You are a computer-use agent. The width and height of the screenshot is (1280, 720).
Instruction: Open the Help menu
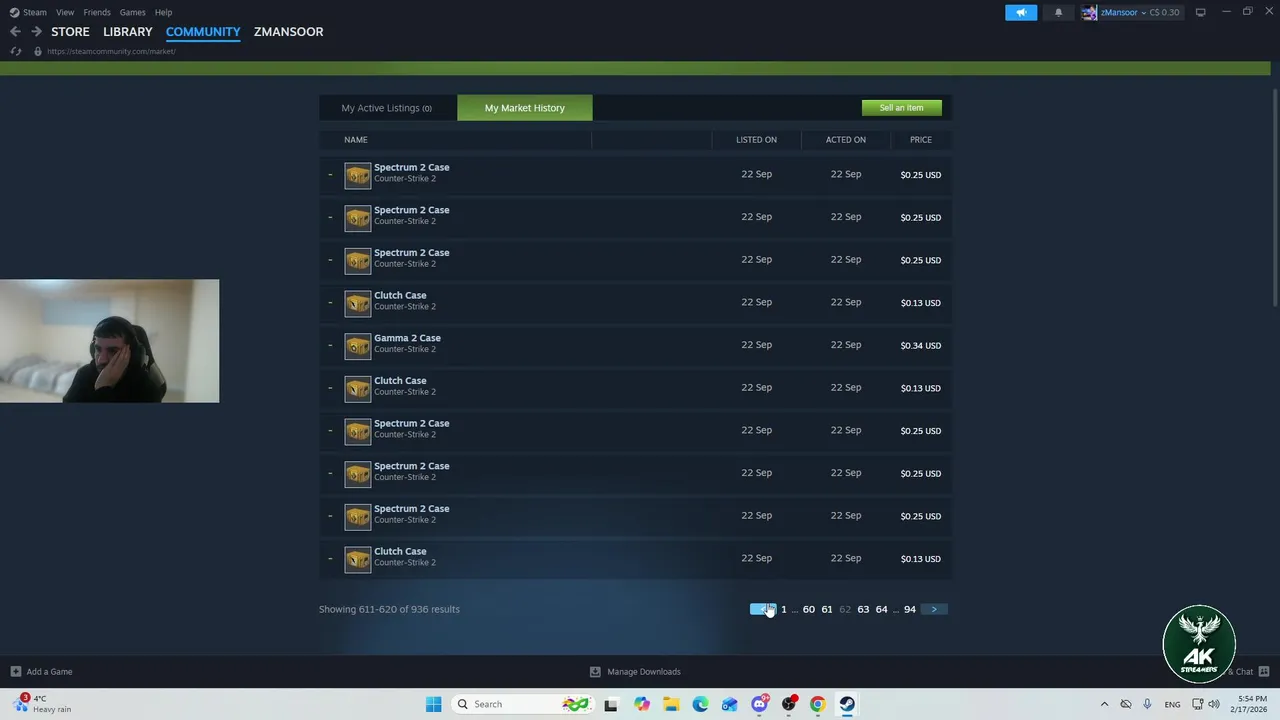163,12
